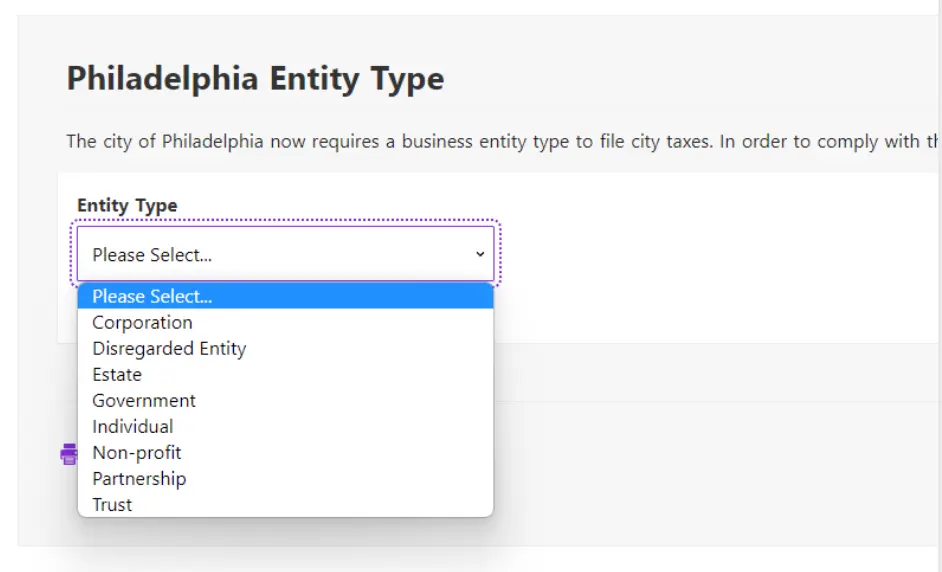The width and height of the screenshot is (942, 572).
Task: Click the purple printer icon
Action: tap(68, 454)
